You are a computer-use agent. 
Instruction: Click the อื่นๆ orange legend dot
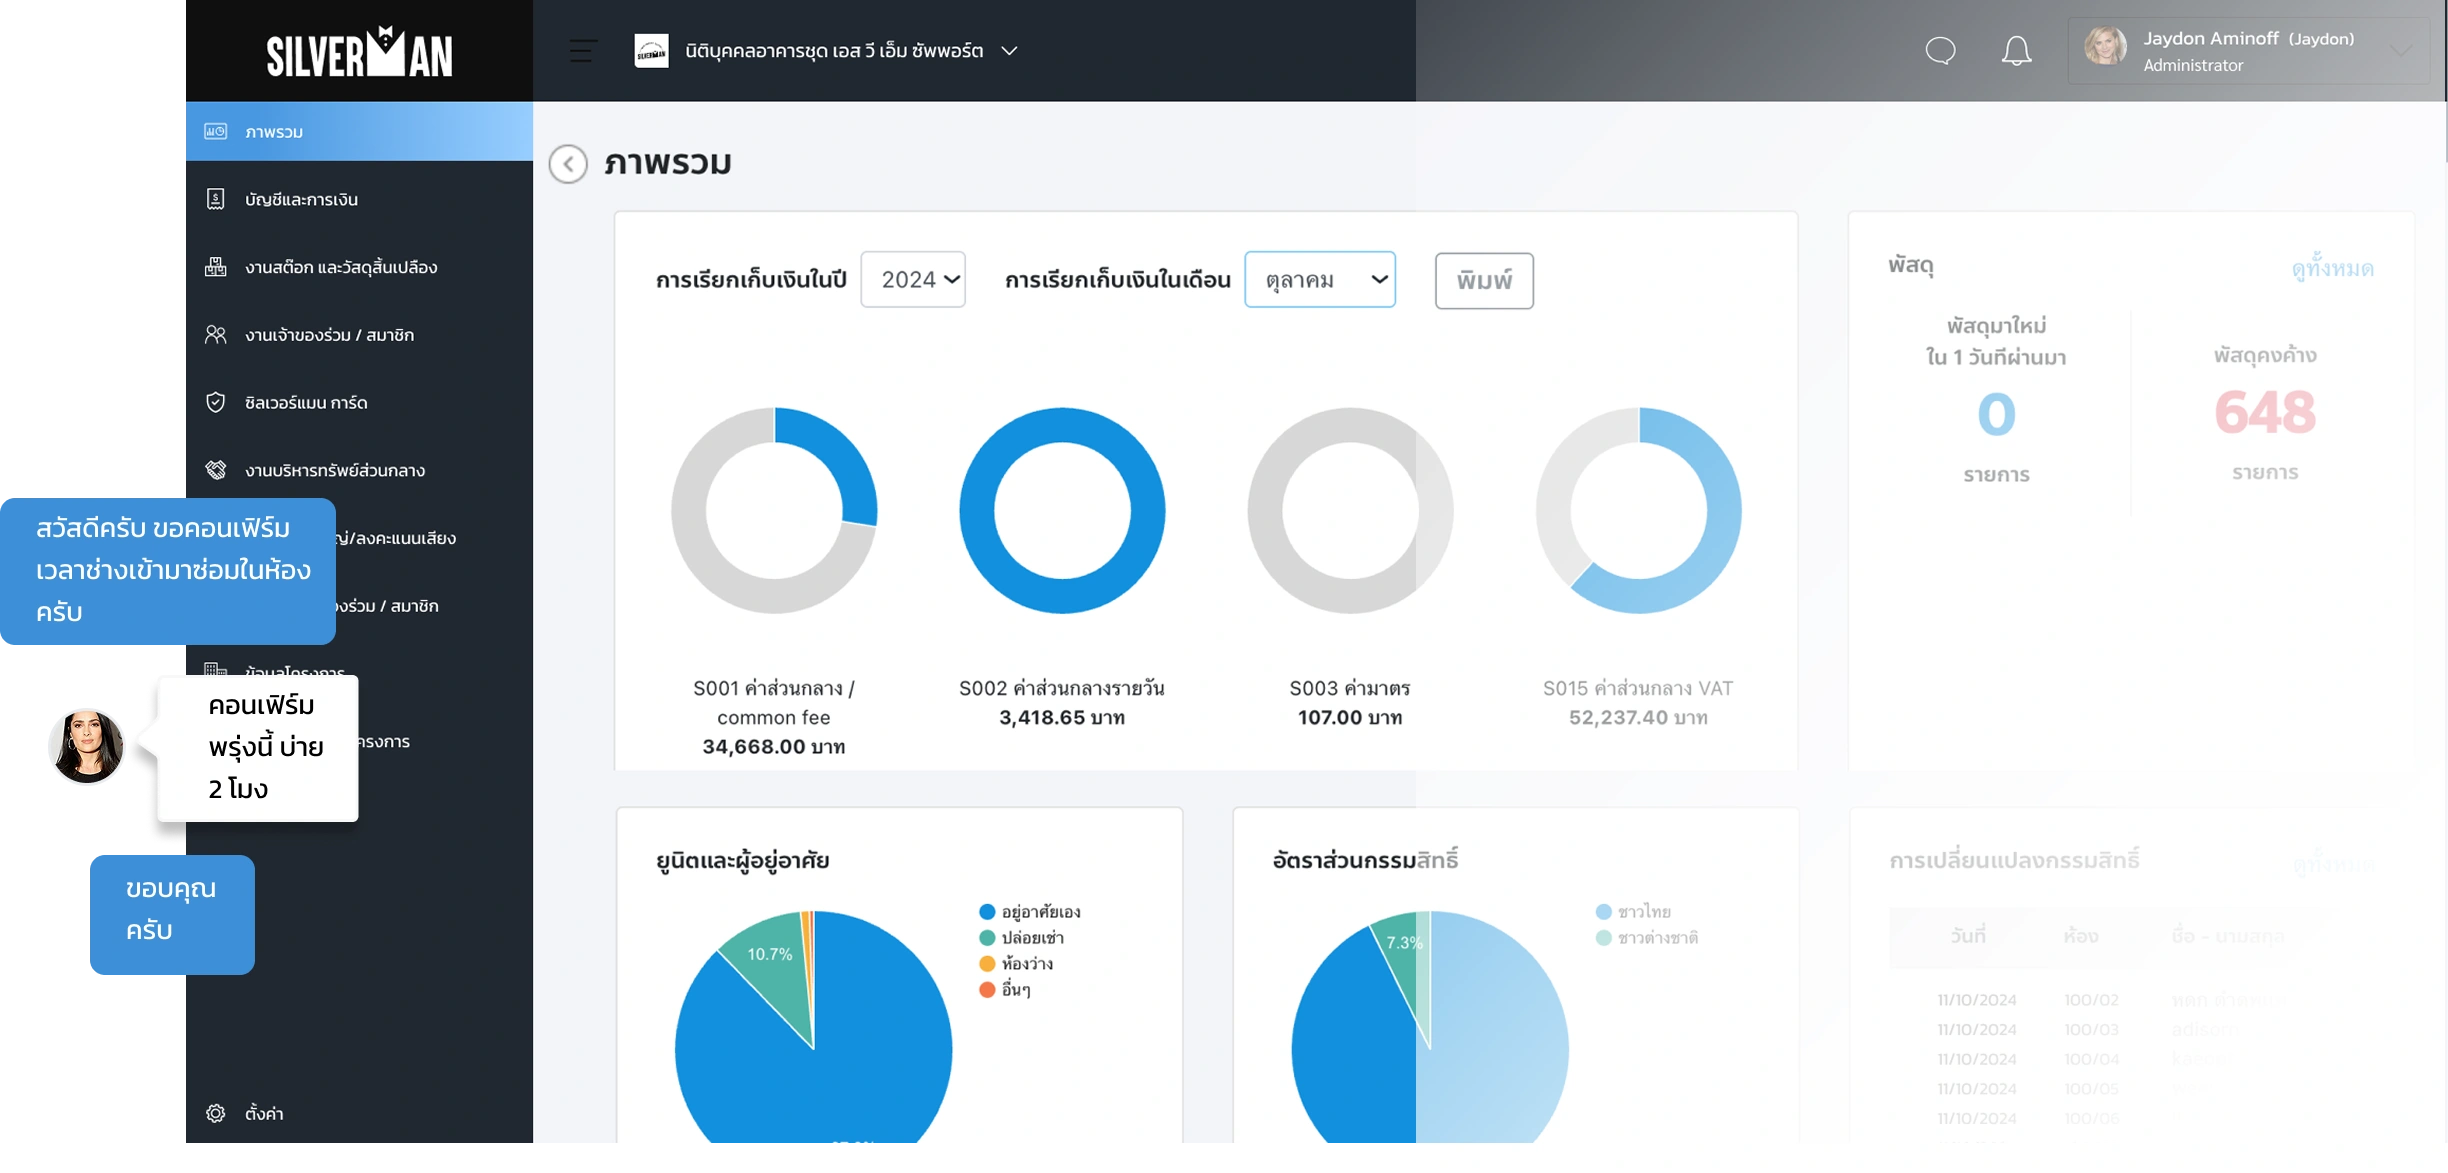click(x=987, y=990)
